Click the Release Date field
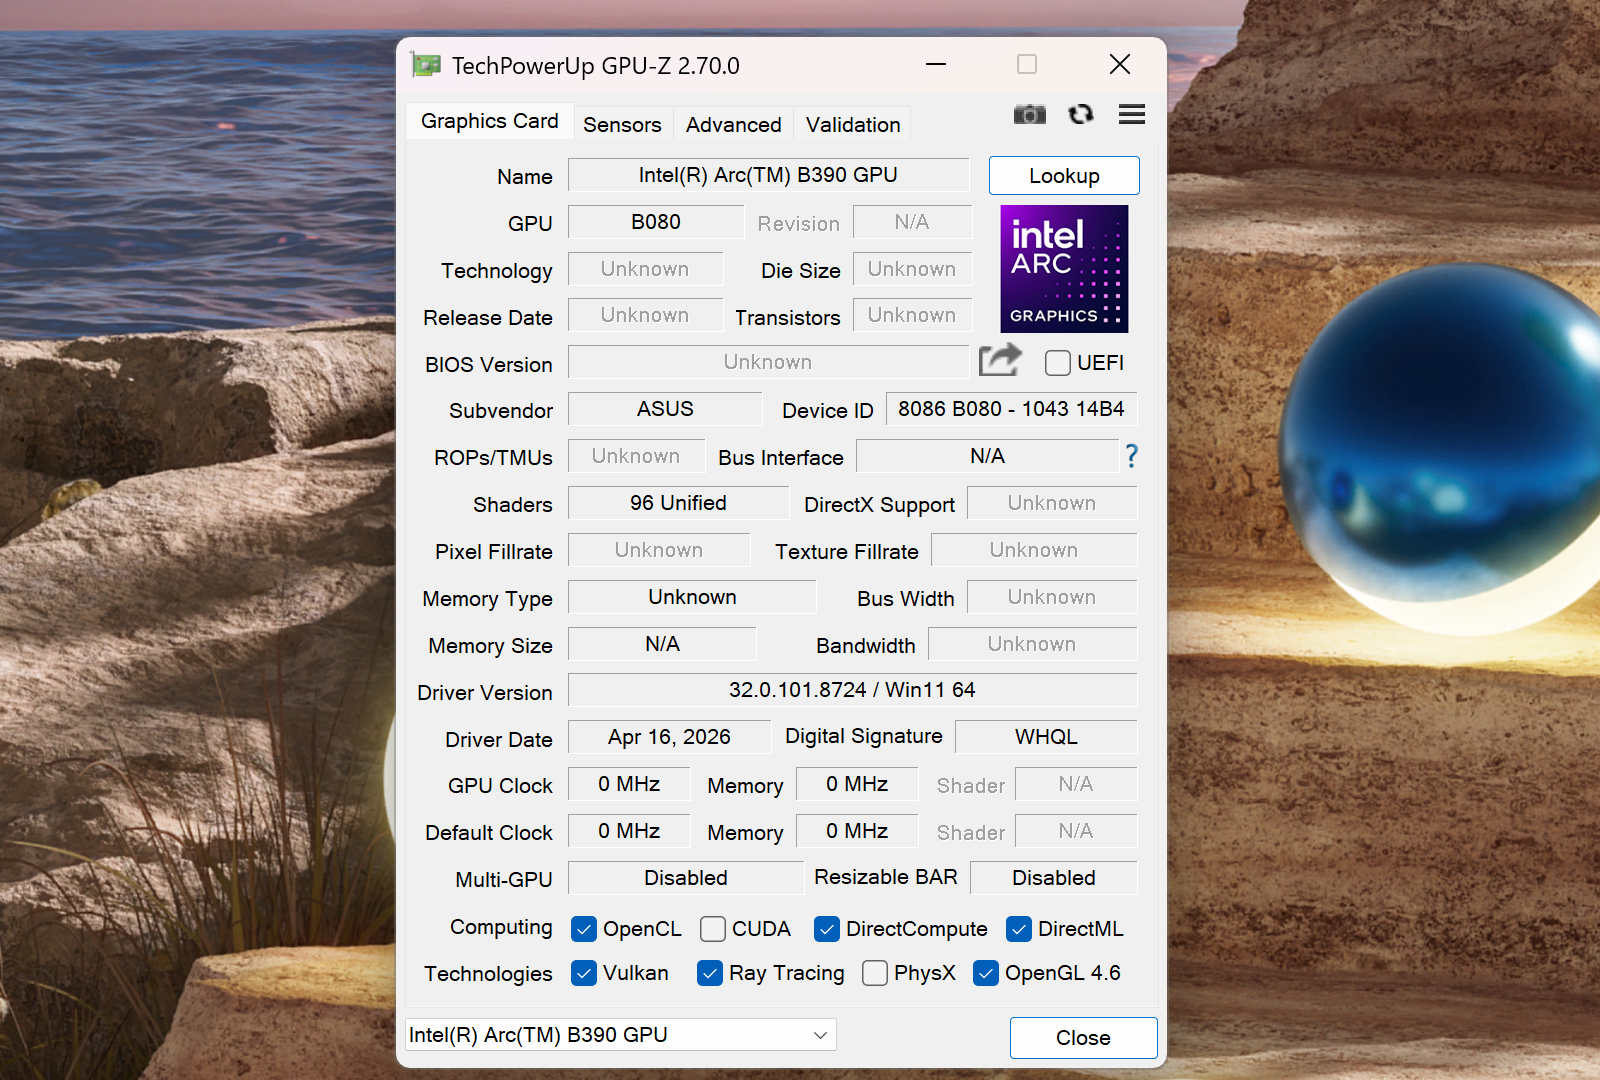Viewport: 1600px width, 1080px height. point(645,315)
